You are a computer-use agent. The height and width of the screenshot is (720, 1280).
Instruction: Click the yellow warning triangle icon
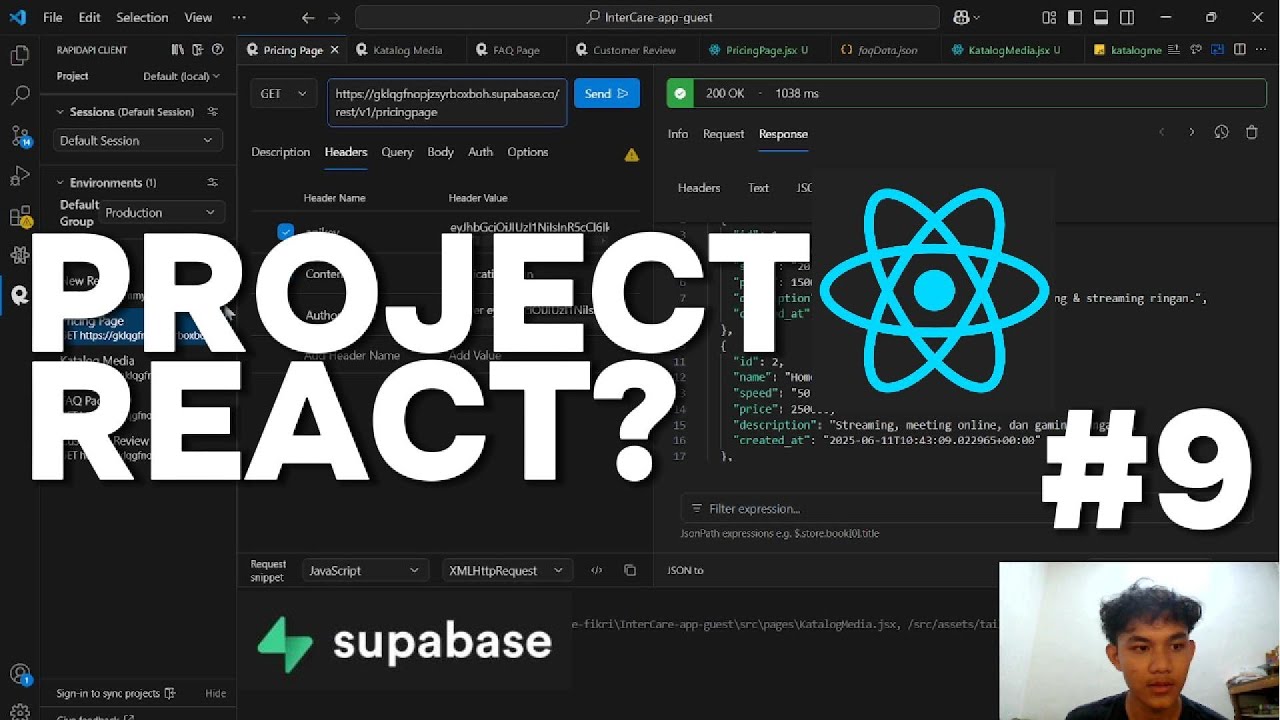[631, 155]
